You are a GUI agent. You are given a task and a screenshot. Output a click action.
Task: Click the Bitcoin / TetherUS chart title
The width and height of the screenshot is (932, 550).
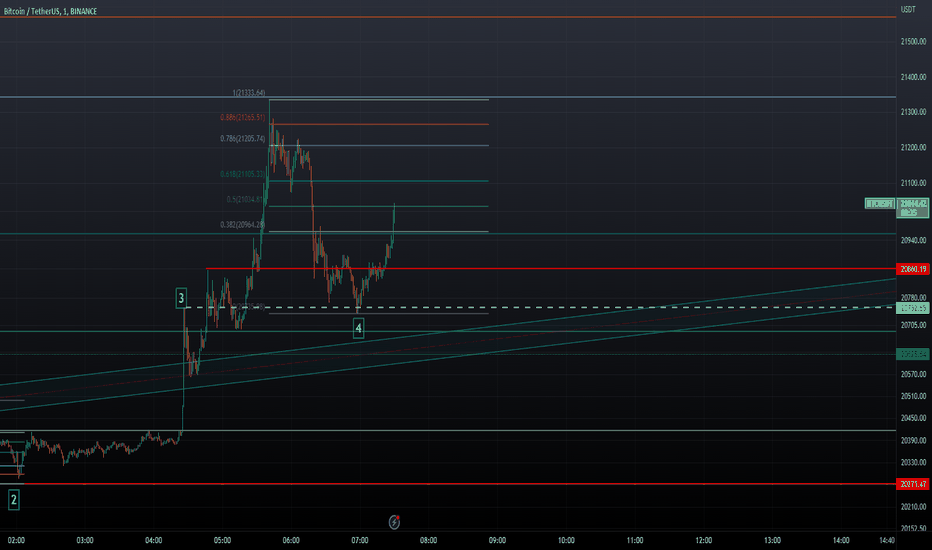point(51,11)
